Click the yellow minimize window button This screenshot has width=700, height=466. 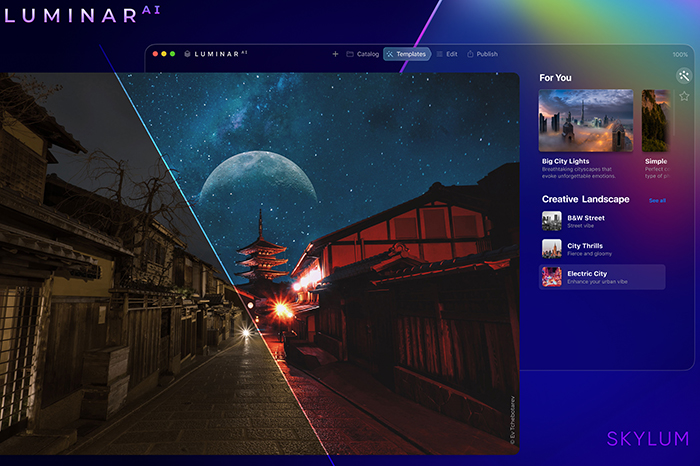coord(164,54)
